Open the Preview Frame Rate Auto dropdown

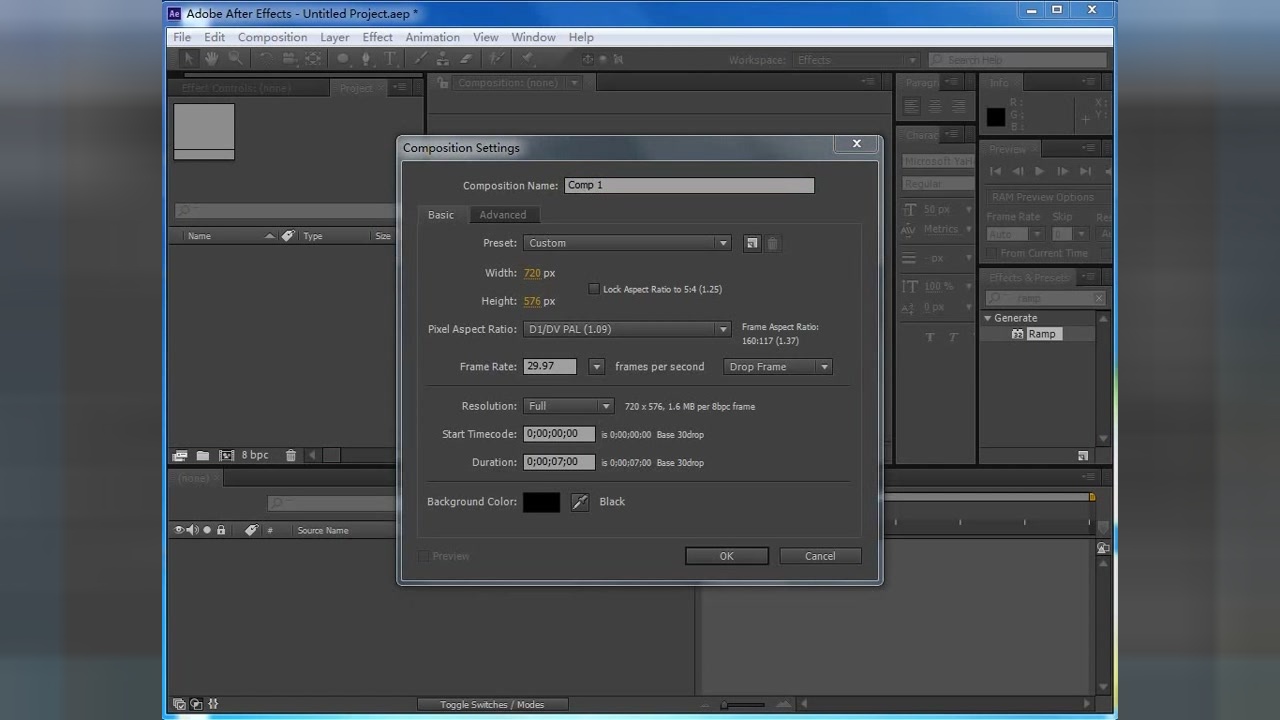[1015, 234]
